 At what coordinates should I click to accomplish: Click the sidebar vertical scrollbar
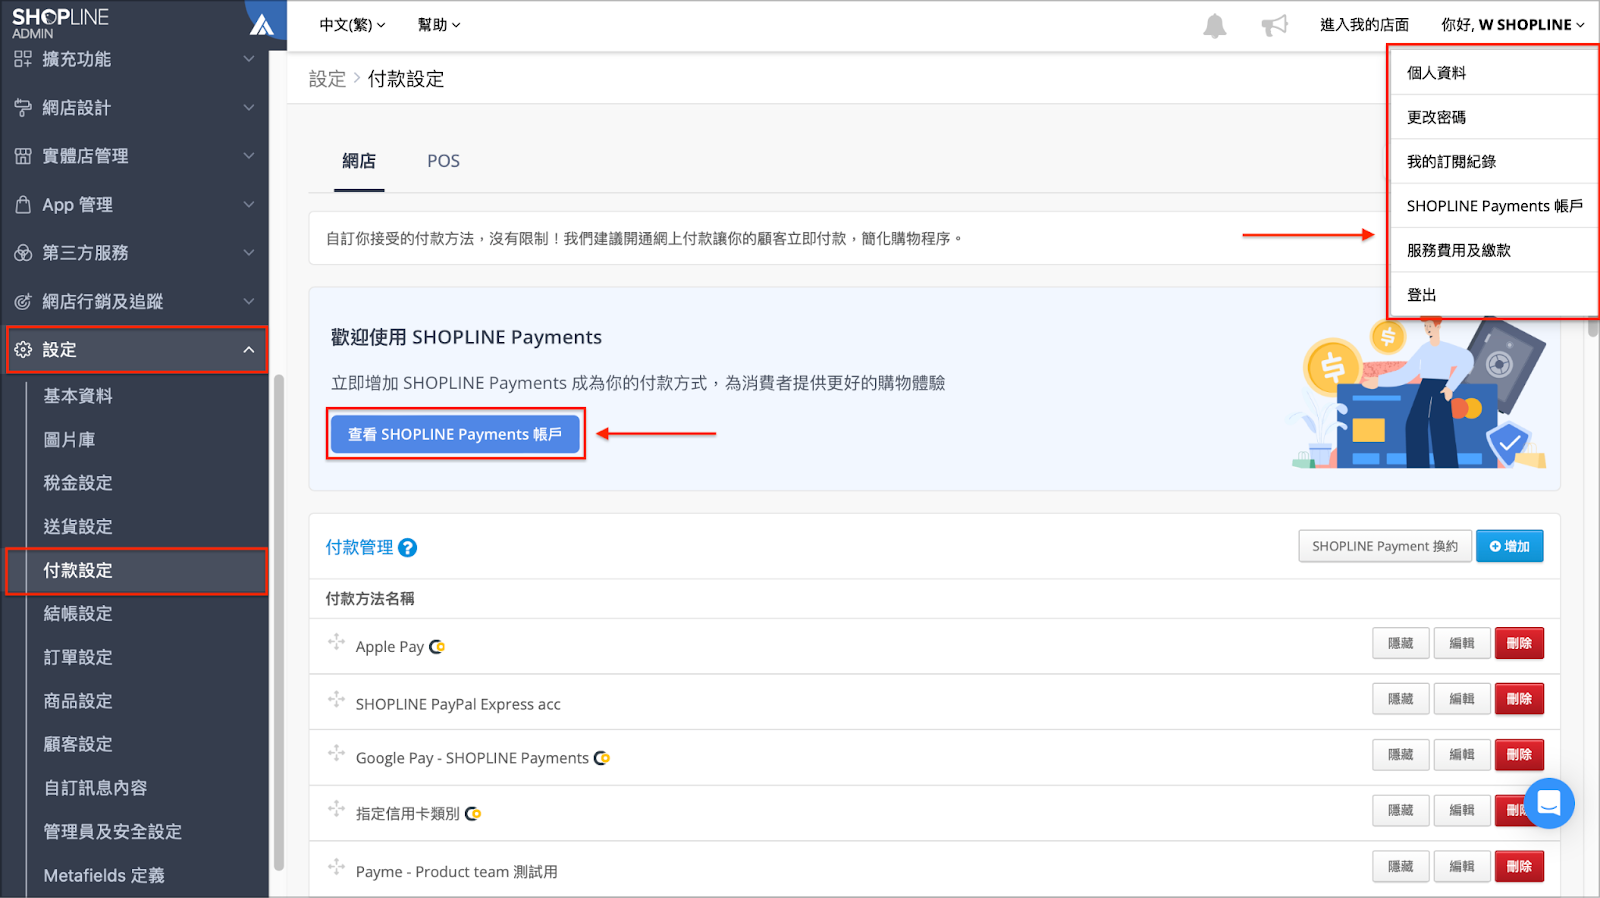click(279, 621)
